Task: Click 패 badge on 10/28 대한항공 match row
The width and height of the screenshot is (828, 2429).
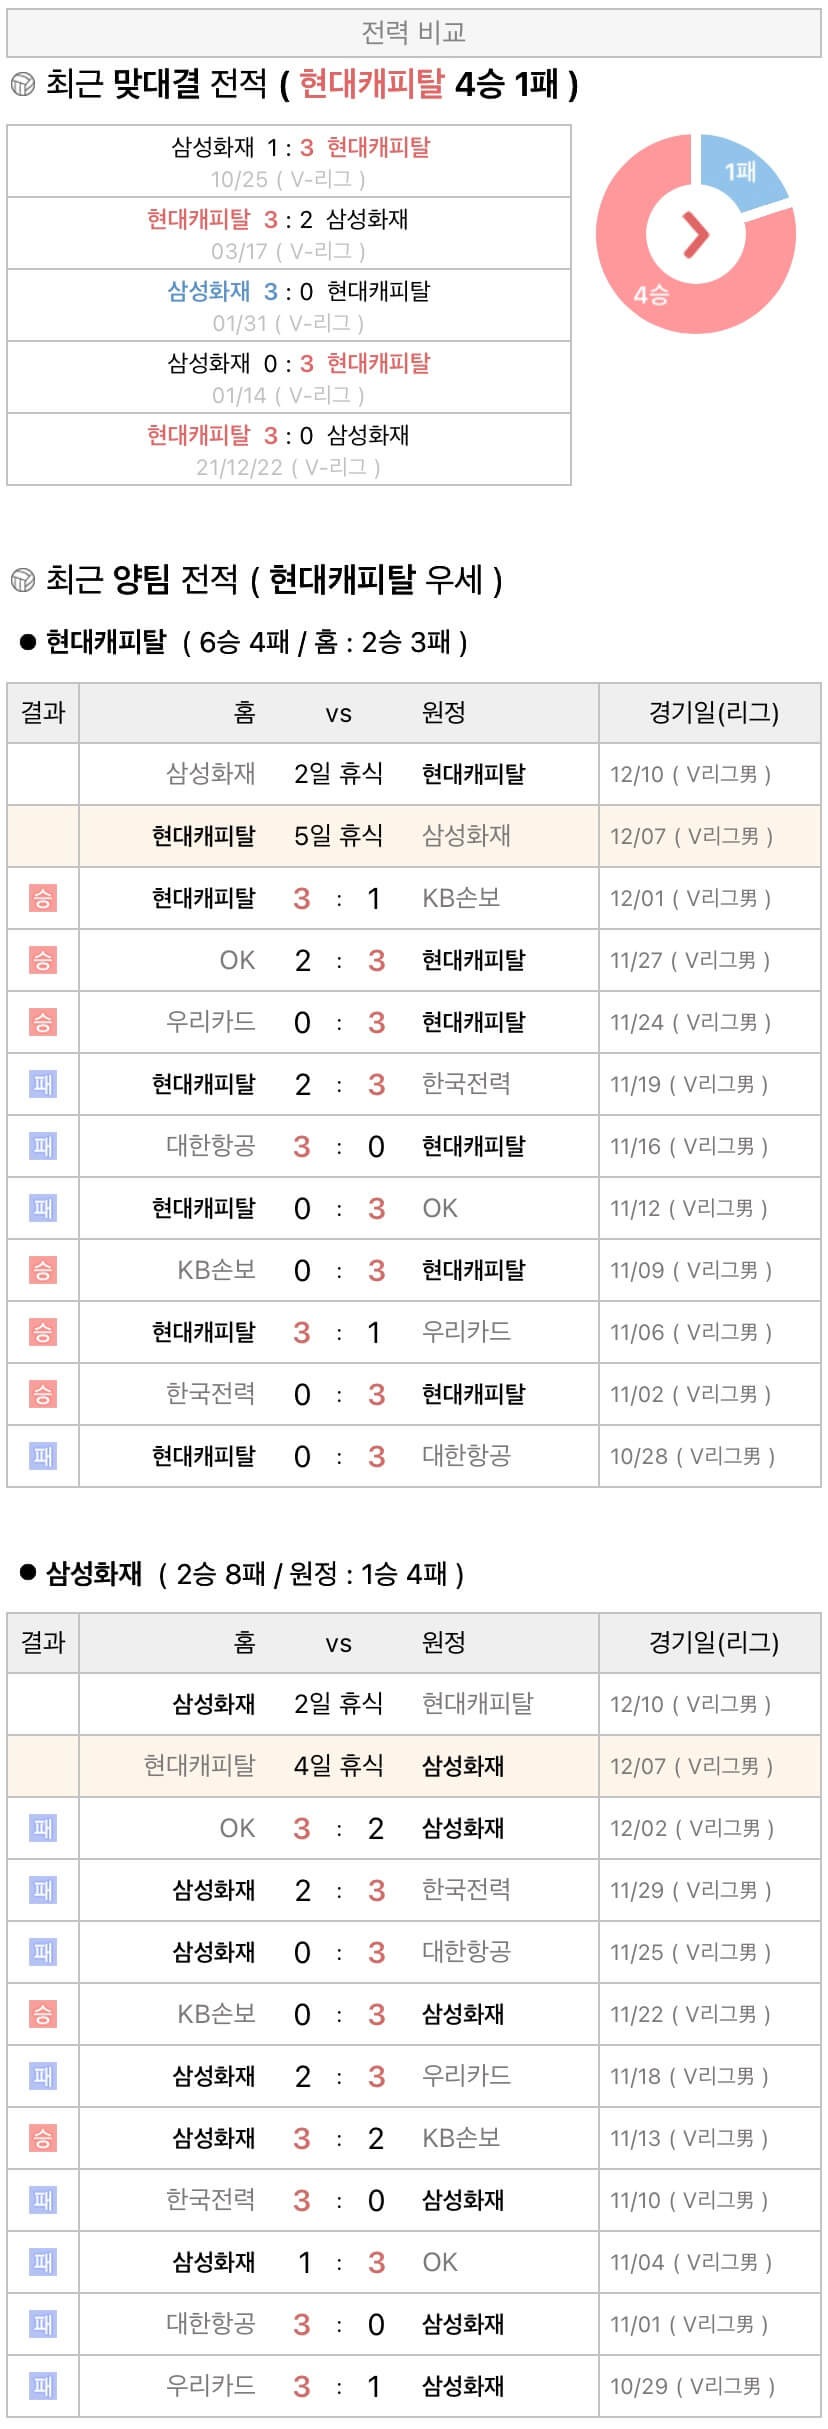Action: [42, 1456]
